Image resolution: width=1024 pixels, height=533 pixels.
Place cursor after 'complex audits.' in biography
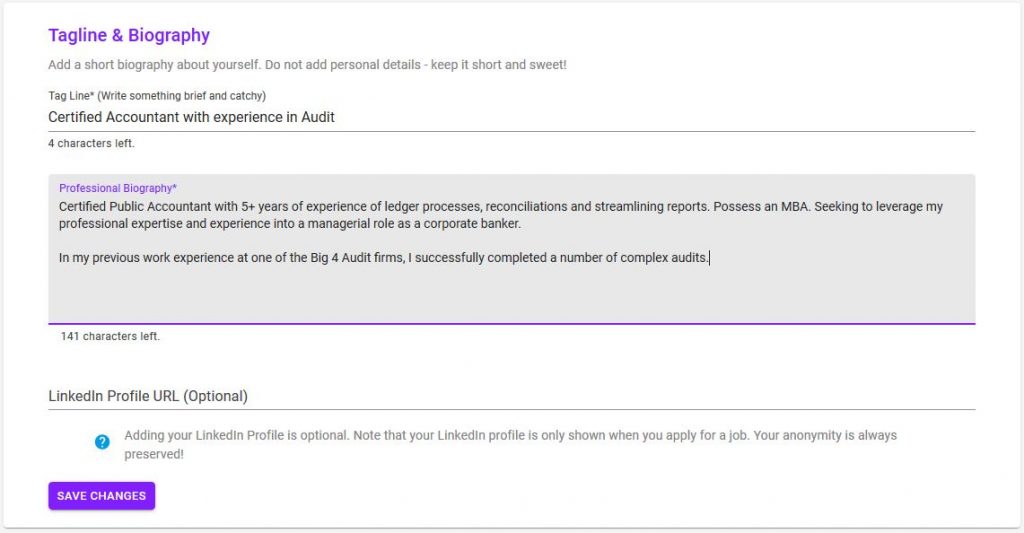click(x=709, y=258)
